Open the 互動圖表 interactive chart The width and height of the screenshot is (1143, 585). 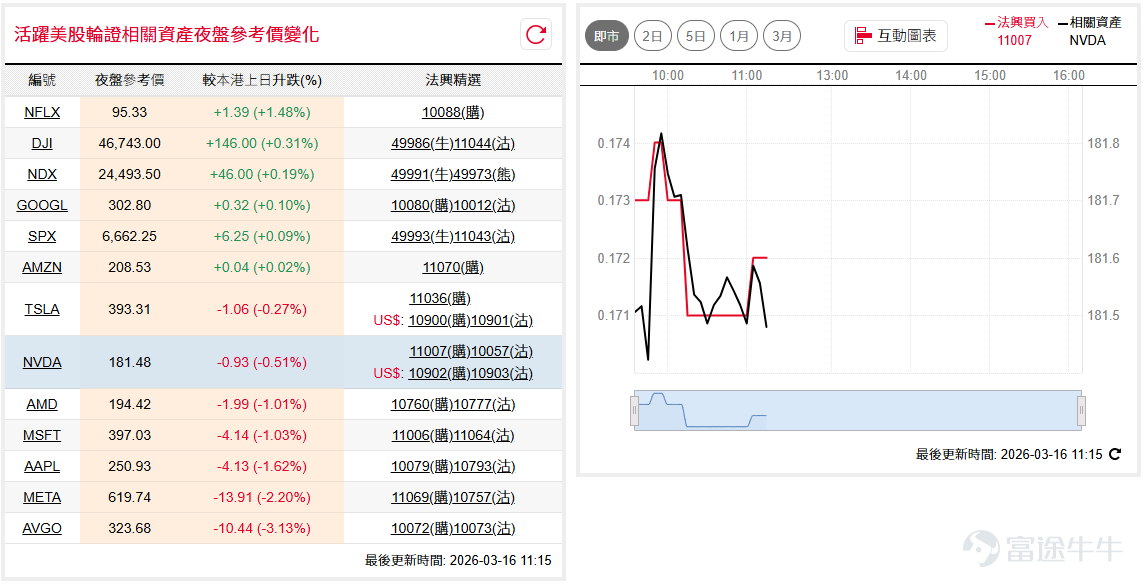(x=896, y=36)
